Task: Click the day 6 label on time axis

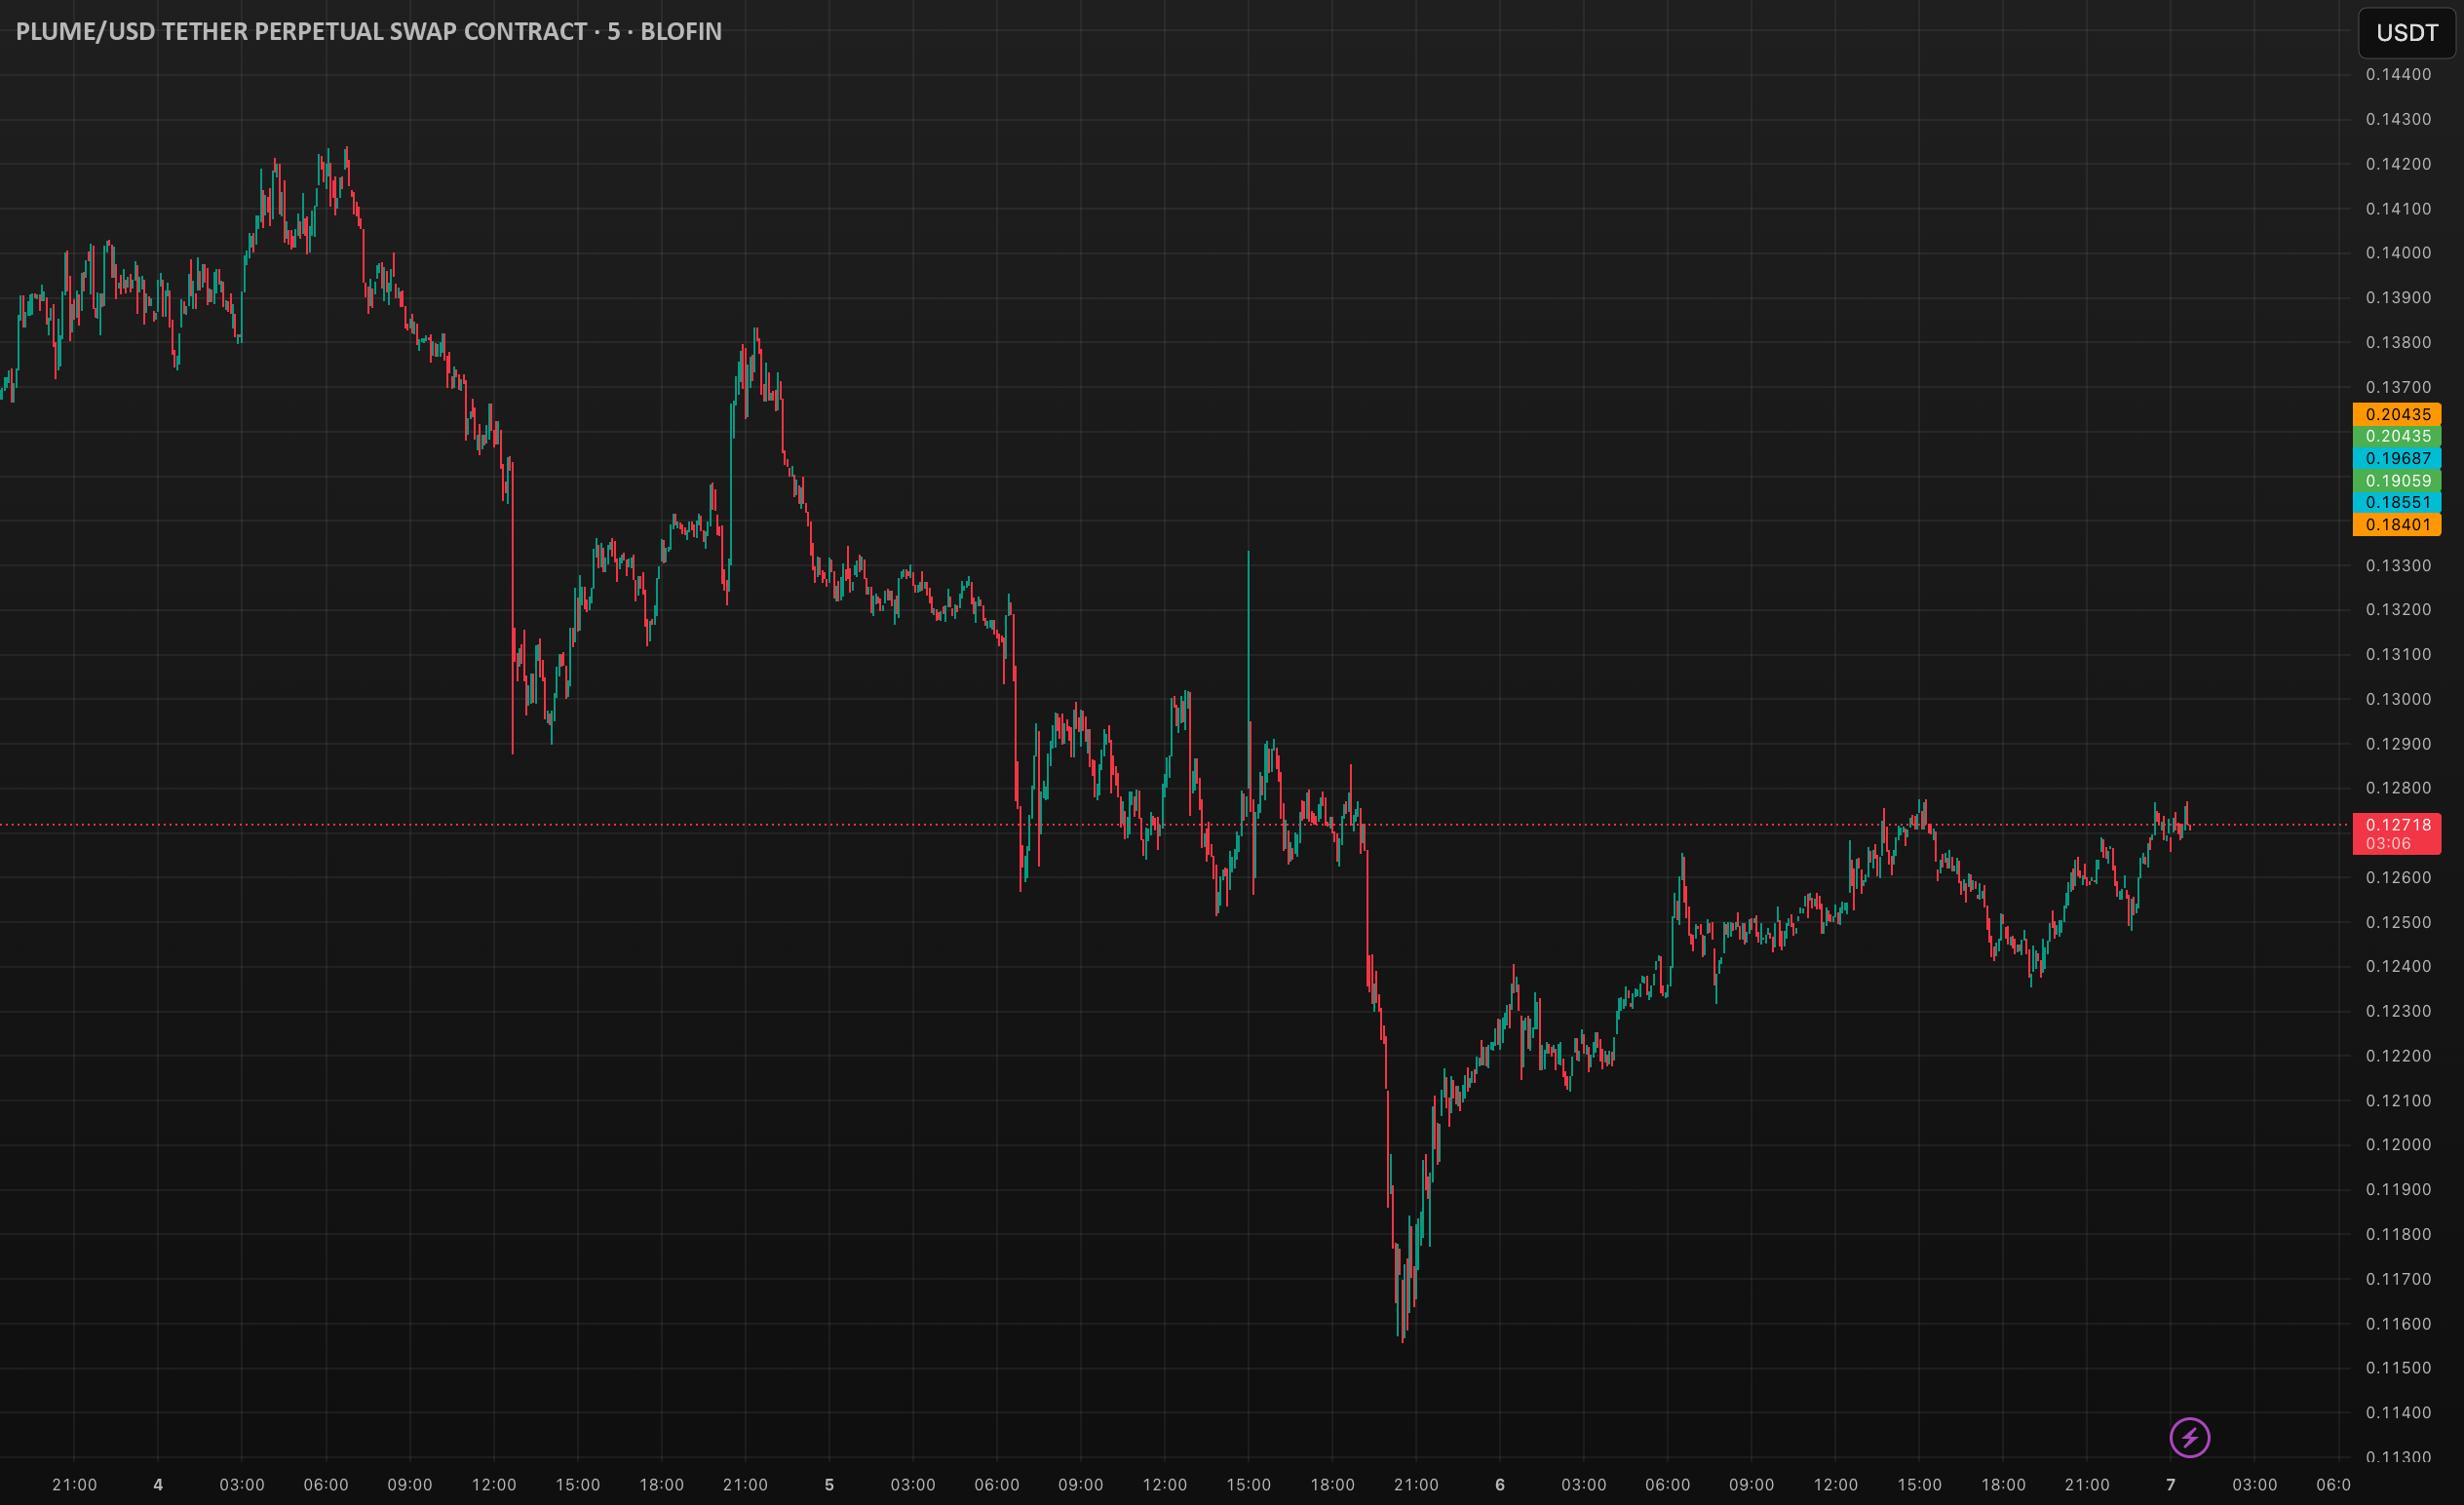Action: tap(1500, 1484)
